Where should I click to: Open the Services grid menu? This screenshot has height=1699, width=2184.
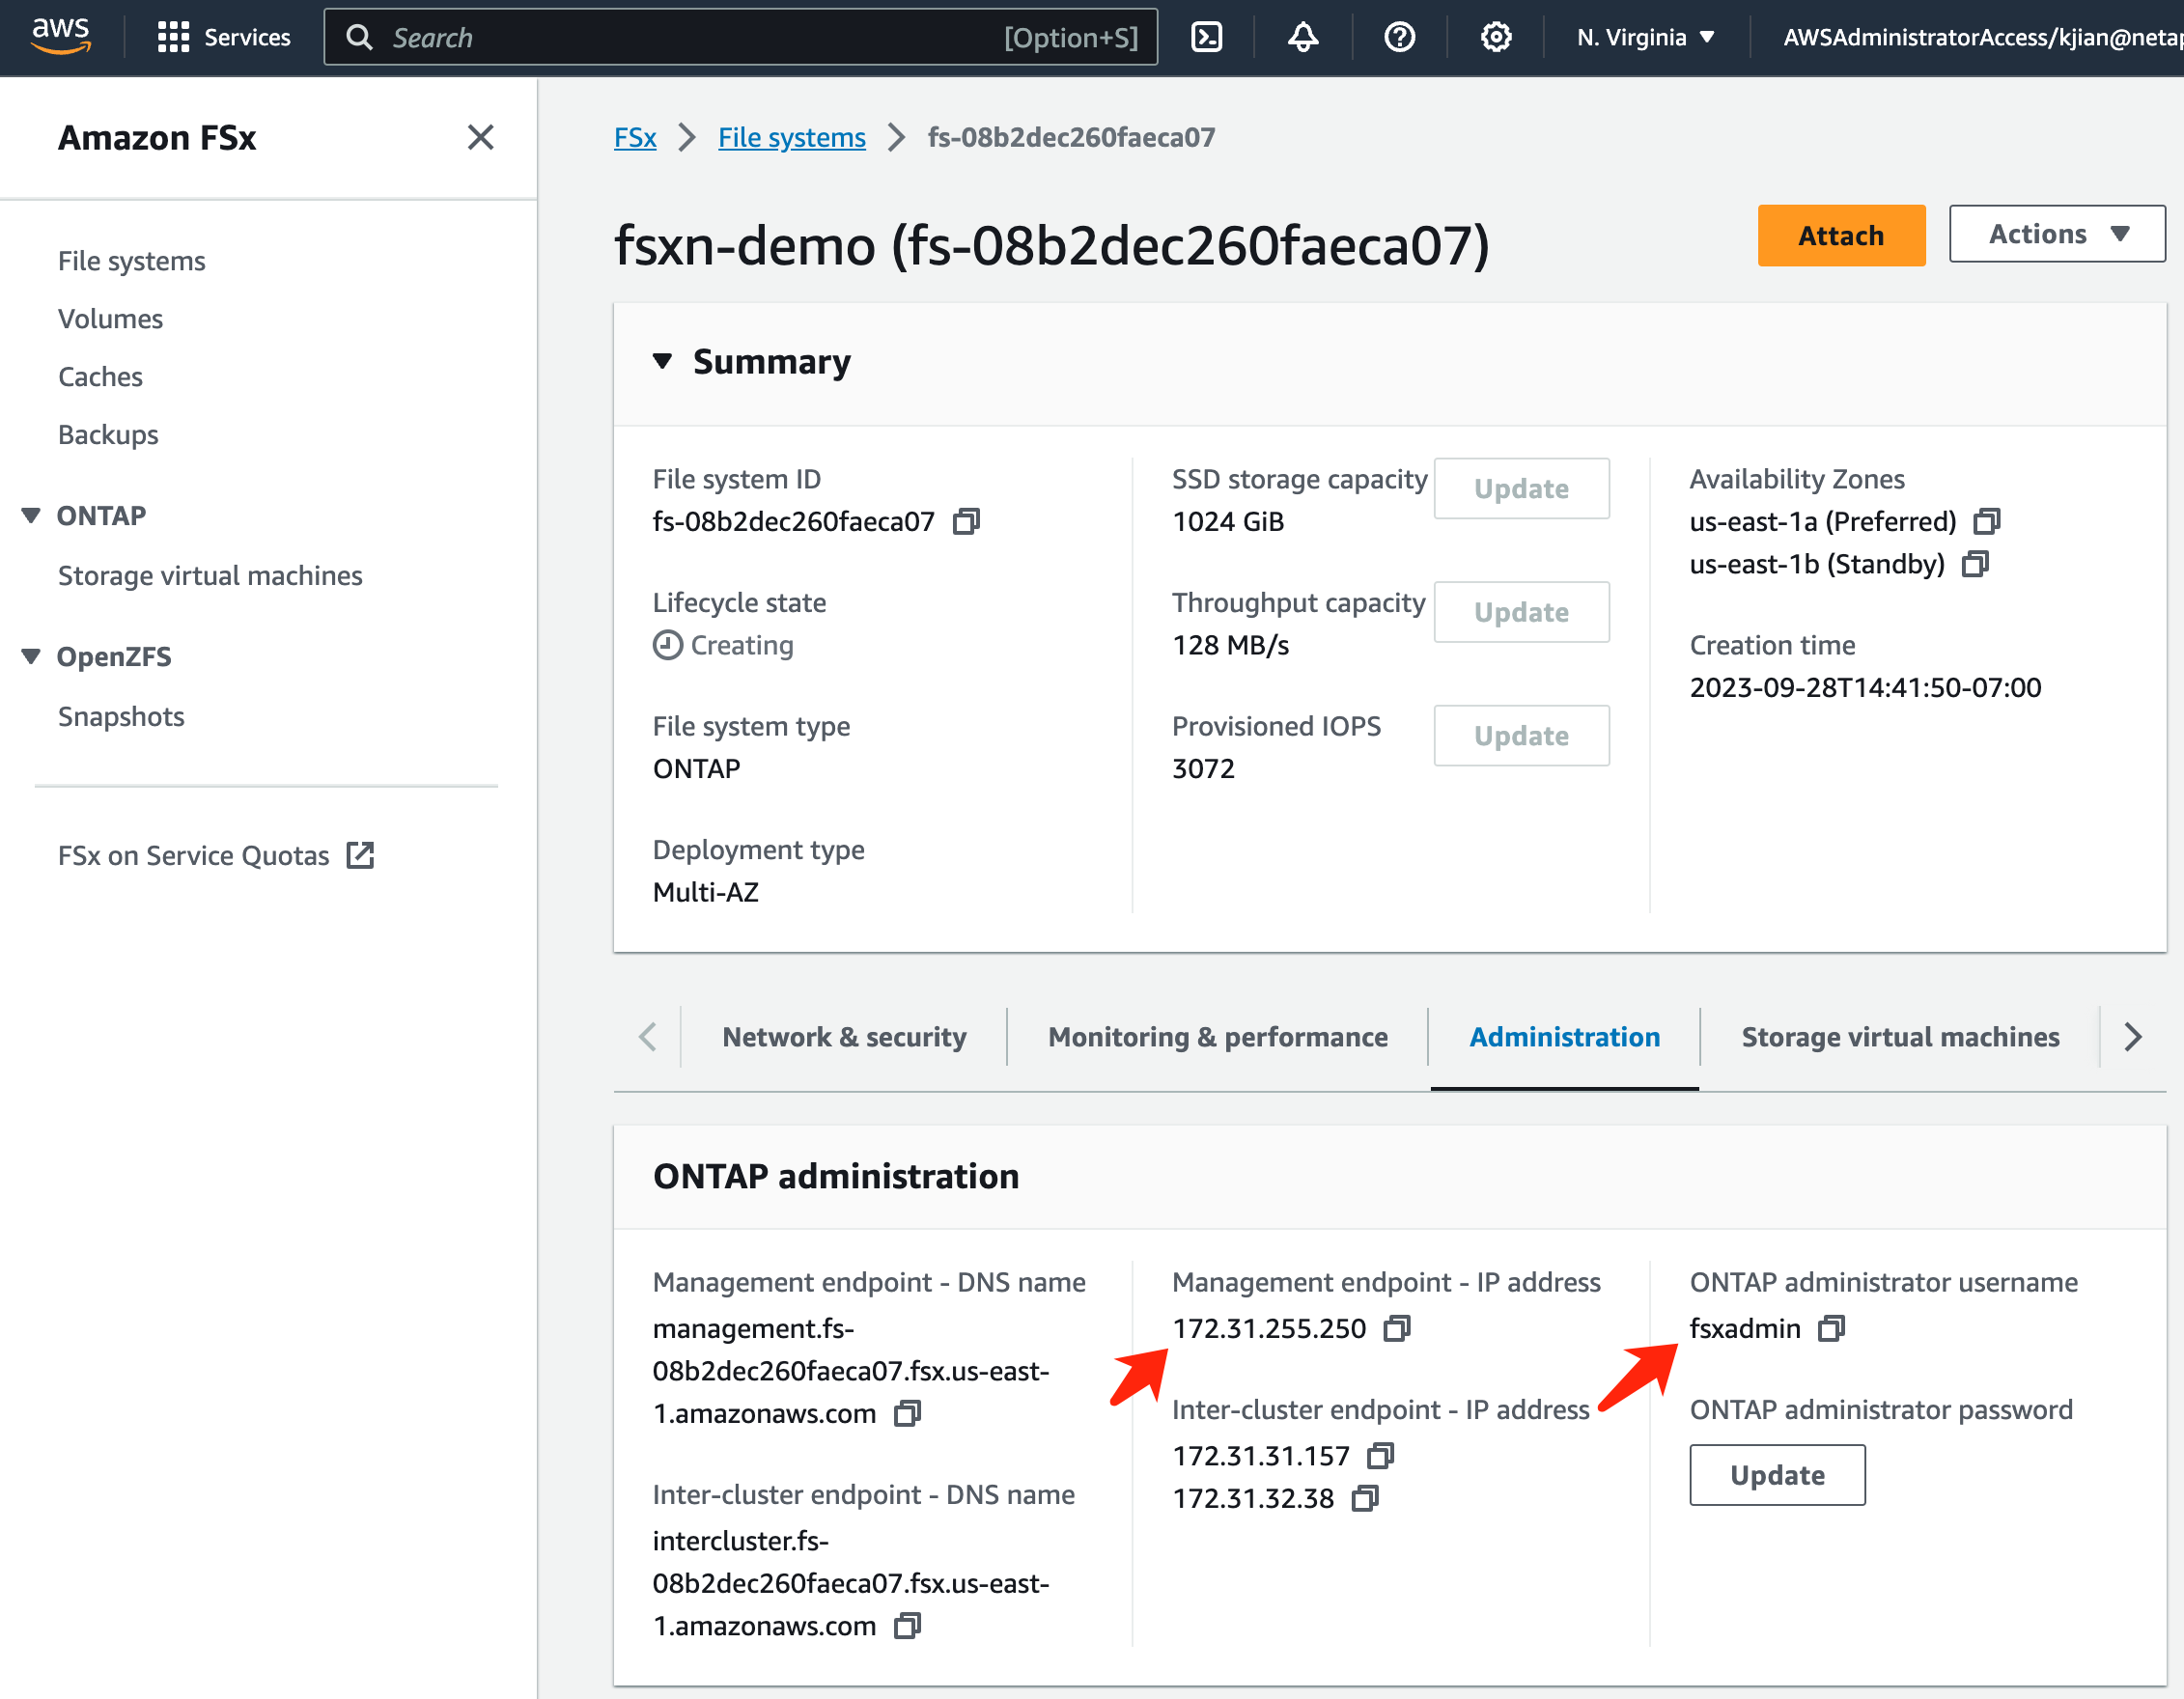pyautogui.click(x=224, y=37)
